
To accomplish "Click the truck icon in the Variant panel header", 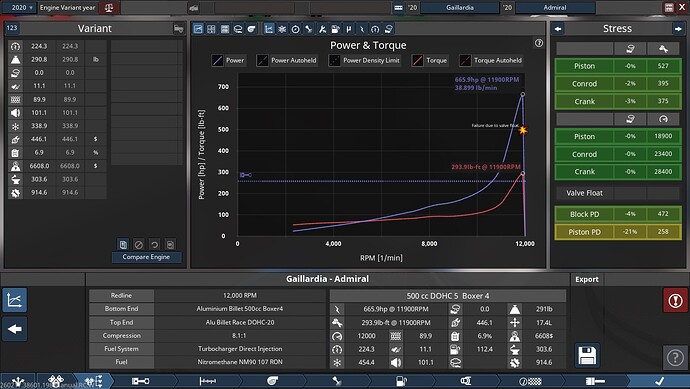I will pyautogui.click(x=178, y=29).
